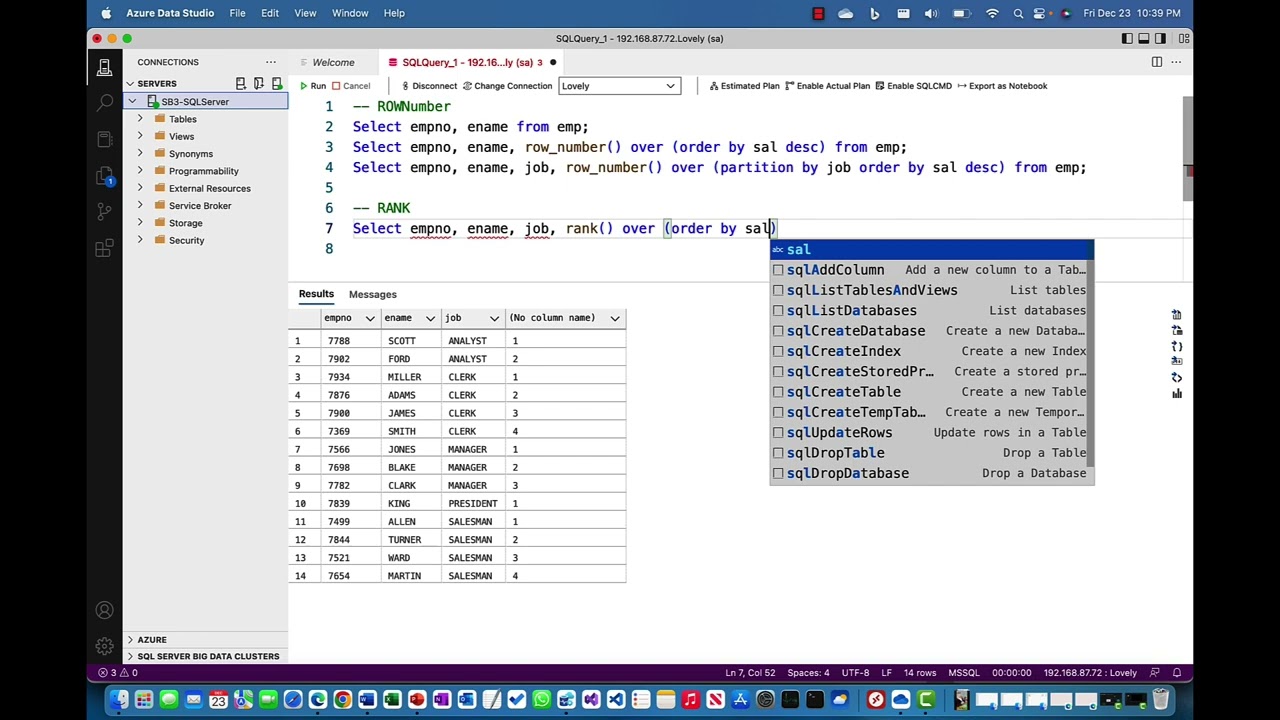Open the Accounts icon in the activity bar
The height and width of the screenshot is (720, 1280).
click(104, 610)
